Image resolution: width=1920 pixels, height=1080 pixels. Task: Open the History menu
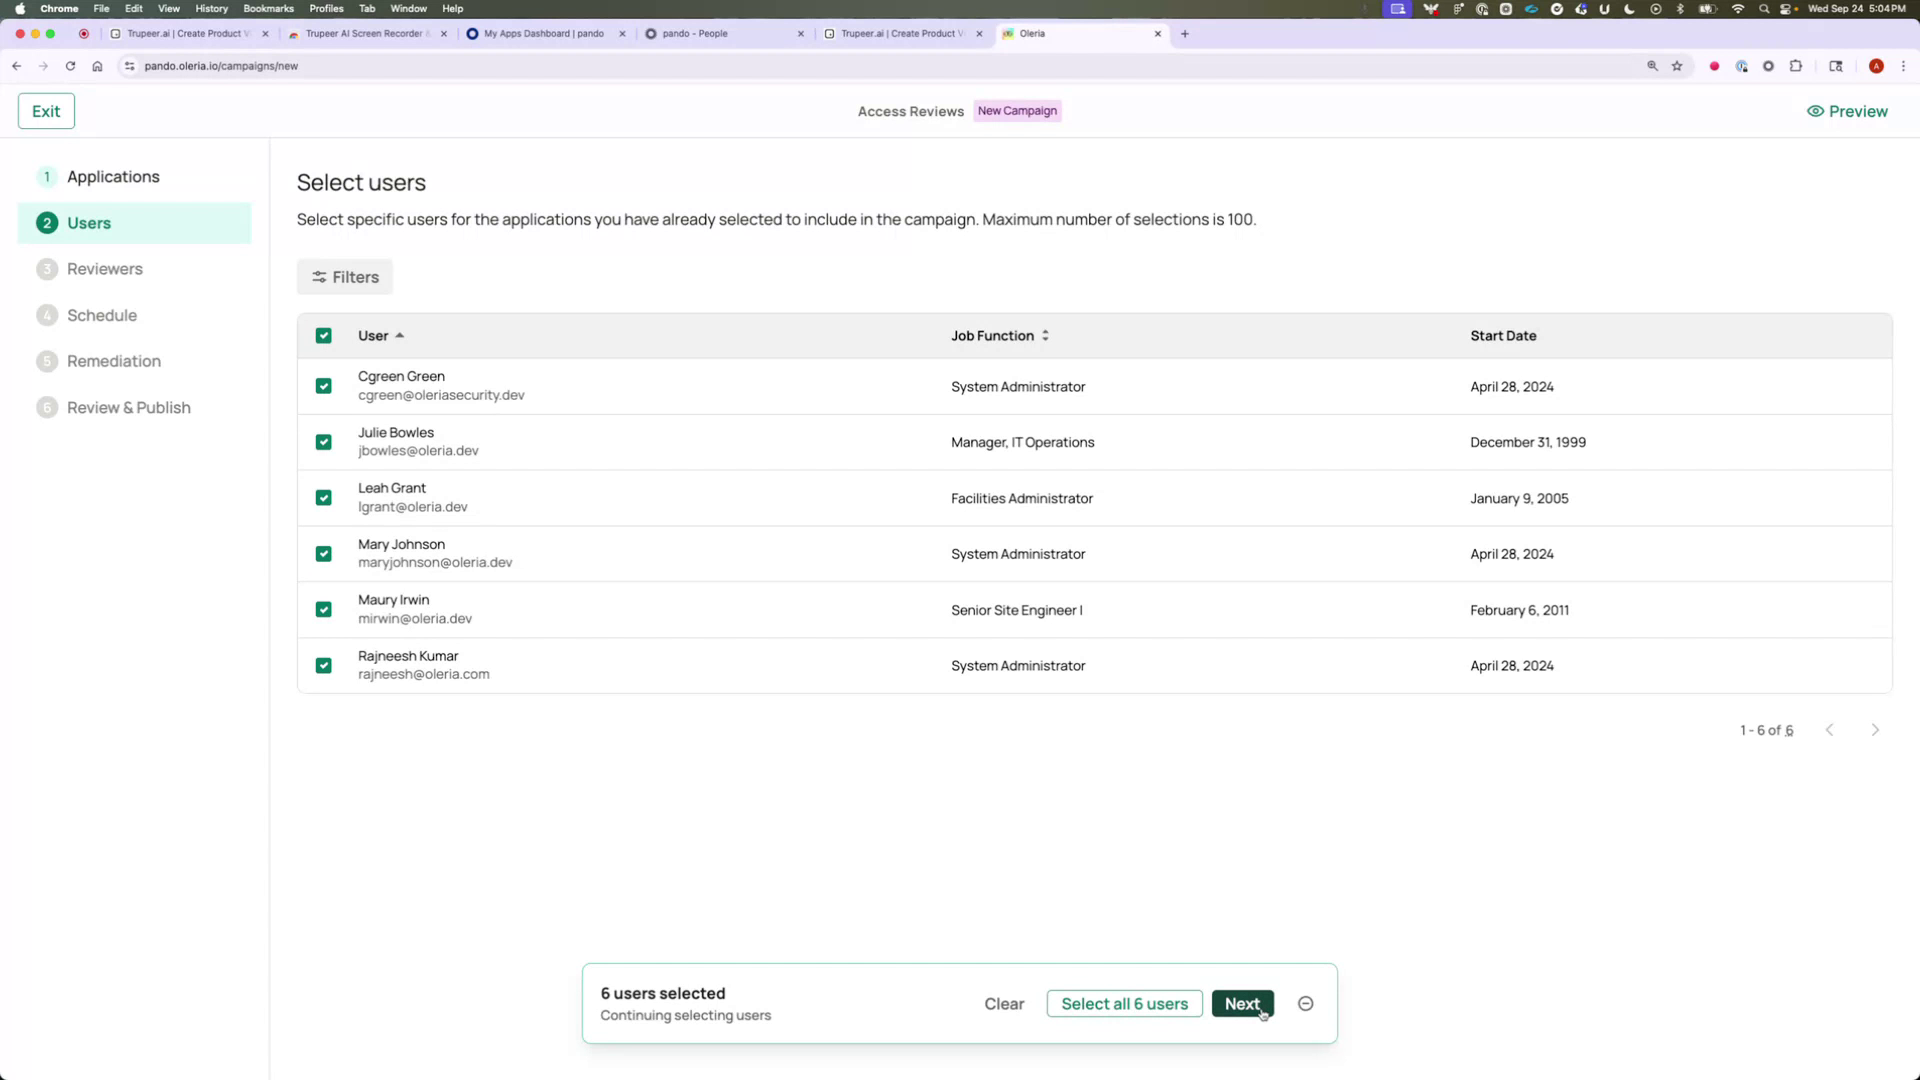coord(211,8)
